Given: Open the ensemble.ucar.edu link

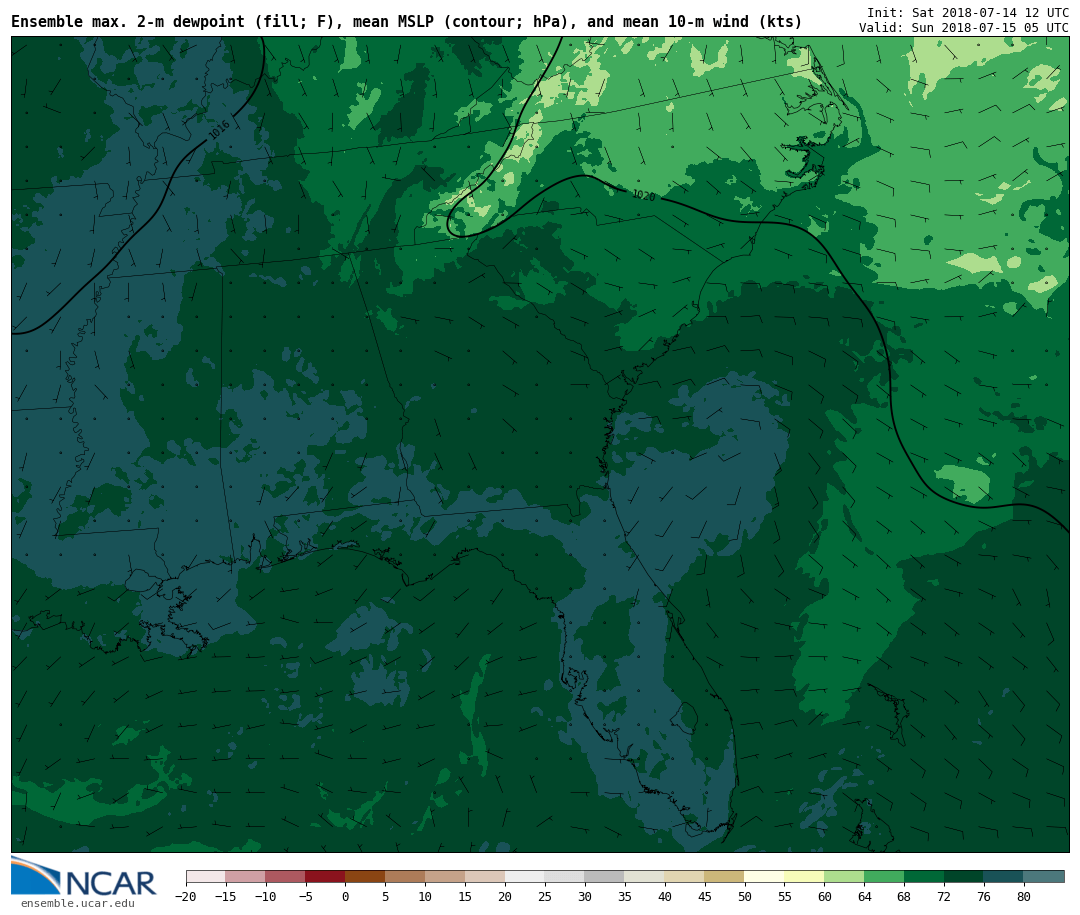Looking at the screenshot, I should pos(77,904).
